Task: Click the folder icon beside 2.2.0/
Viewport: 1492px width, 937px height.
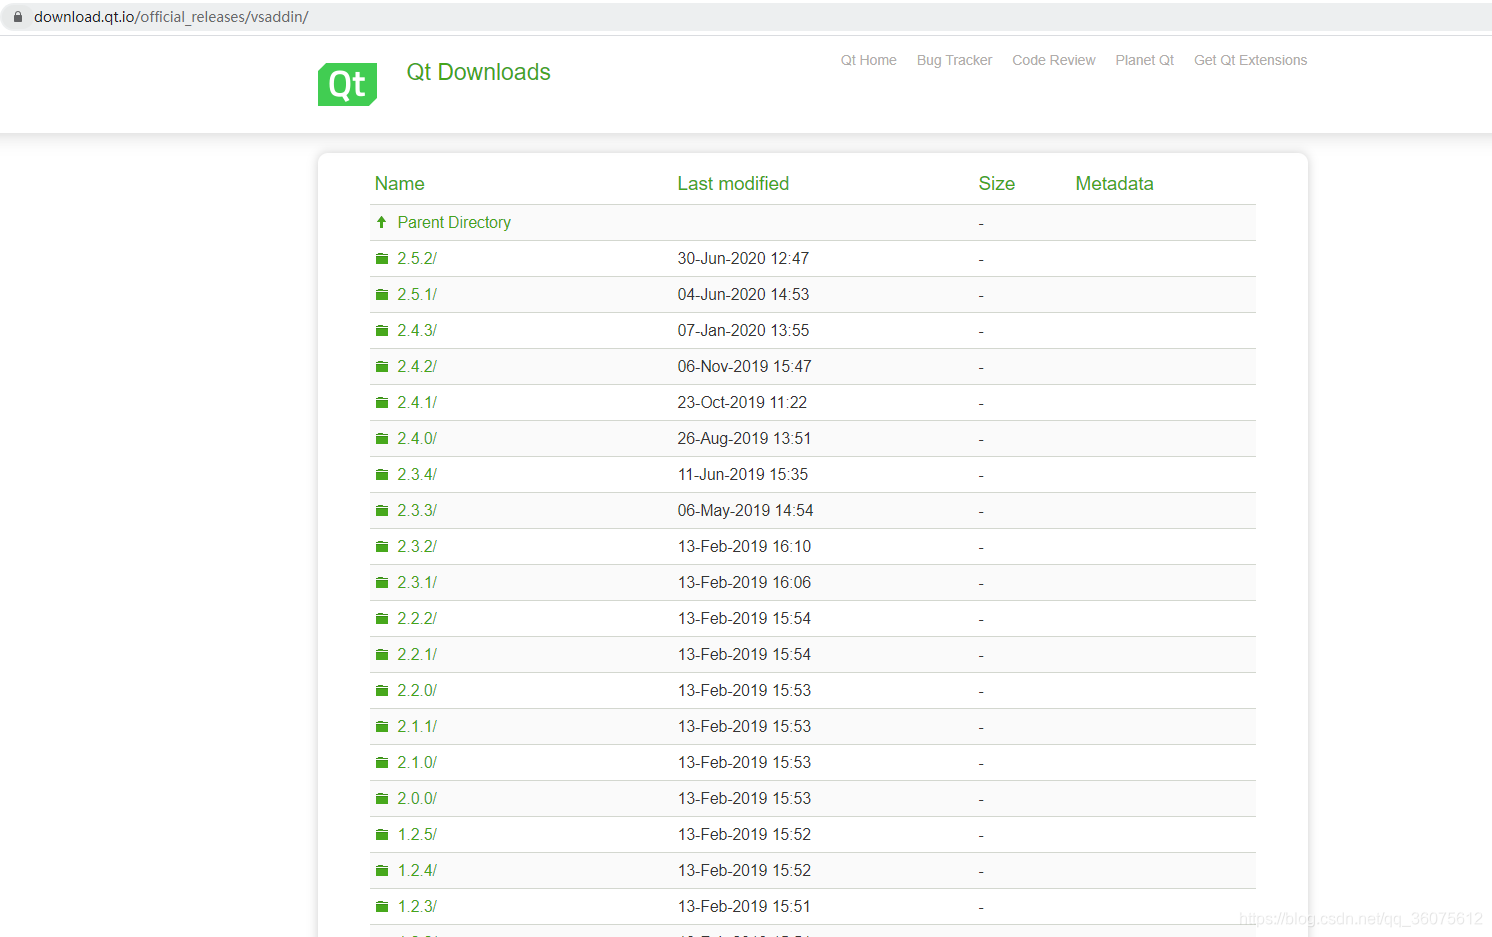Action: [382, 691]
